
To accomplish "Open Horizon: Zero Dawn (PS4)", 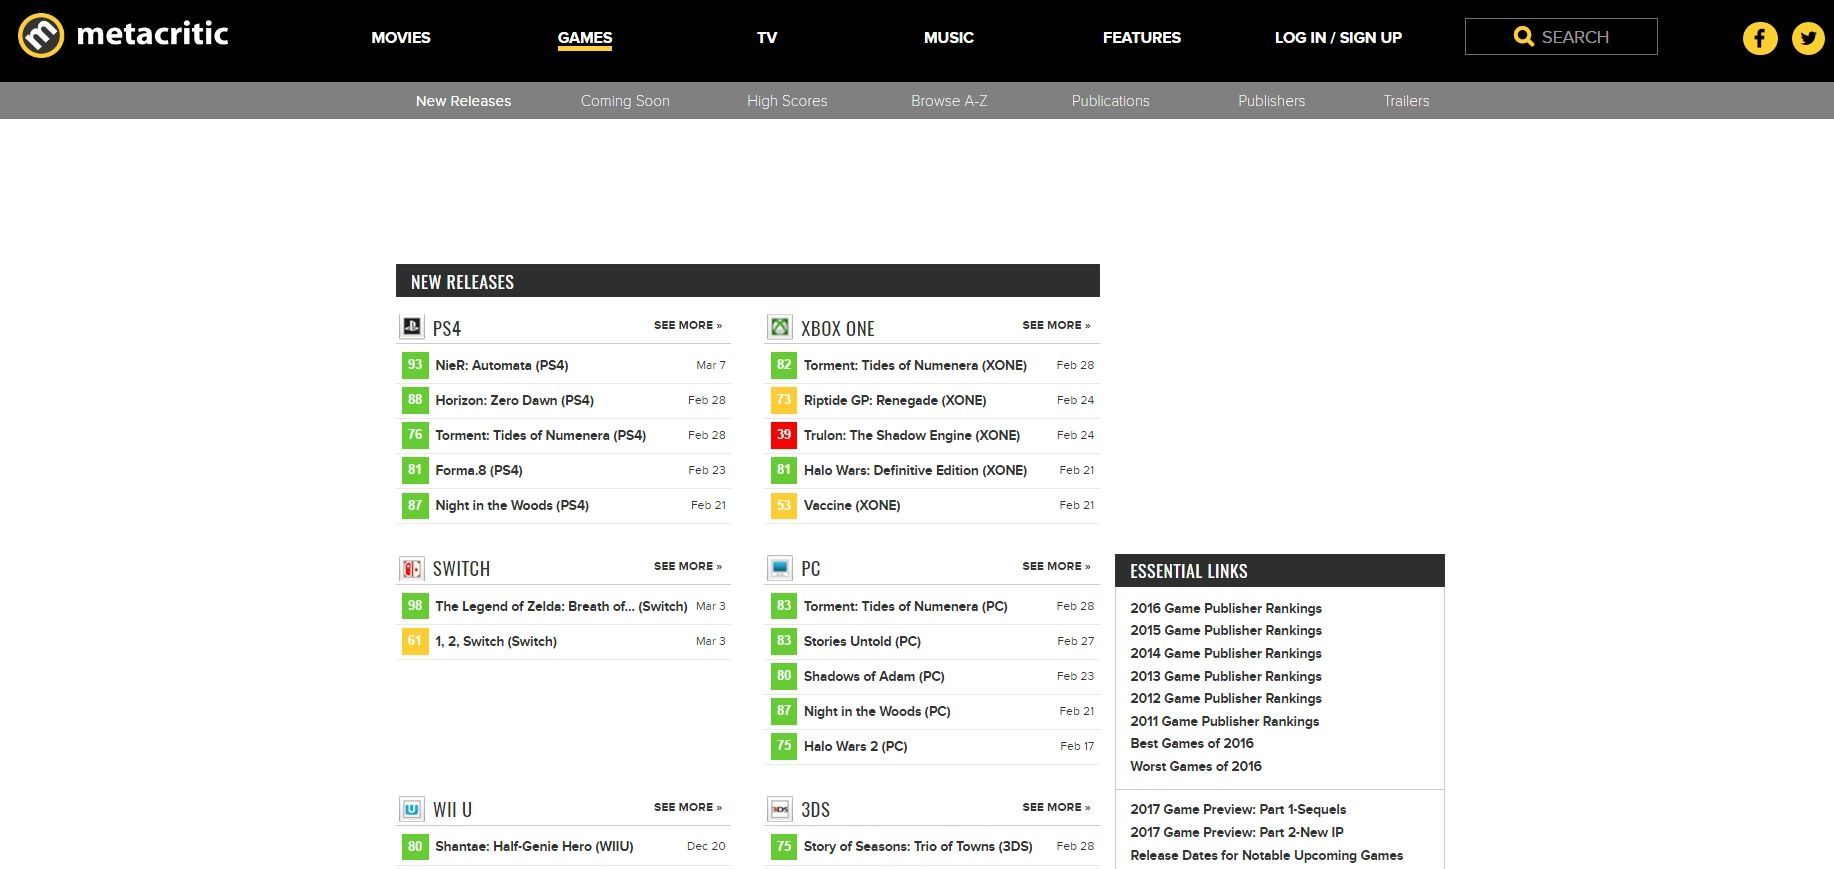I will 515,400.
